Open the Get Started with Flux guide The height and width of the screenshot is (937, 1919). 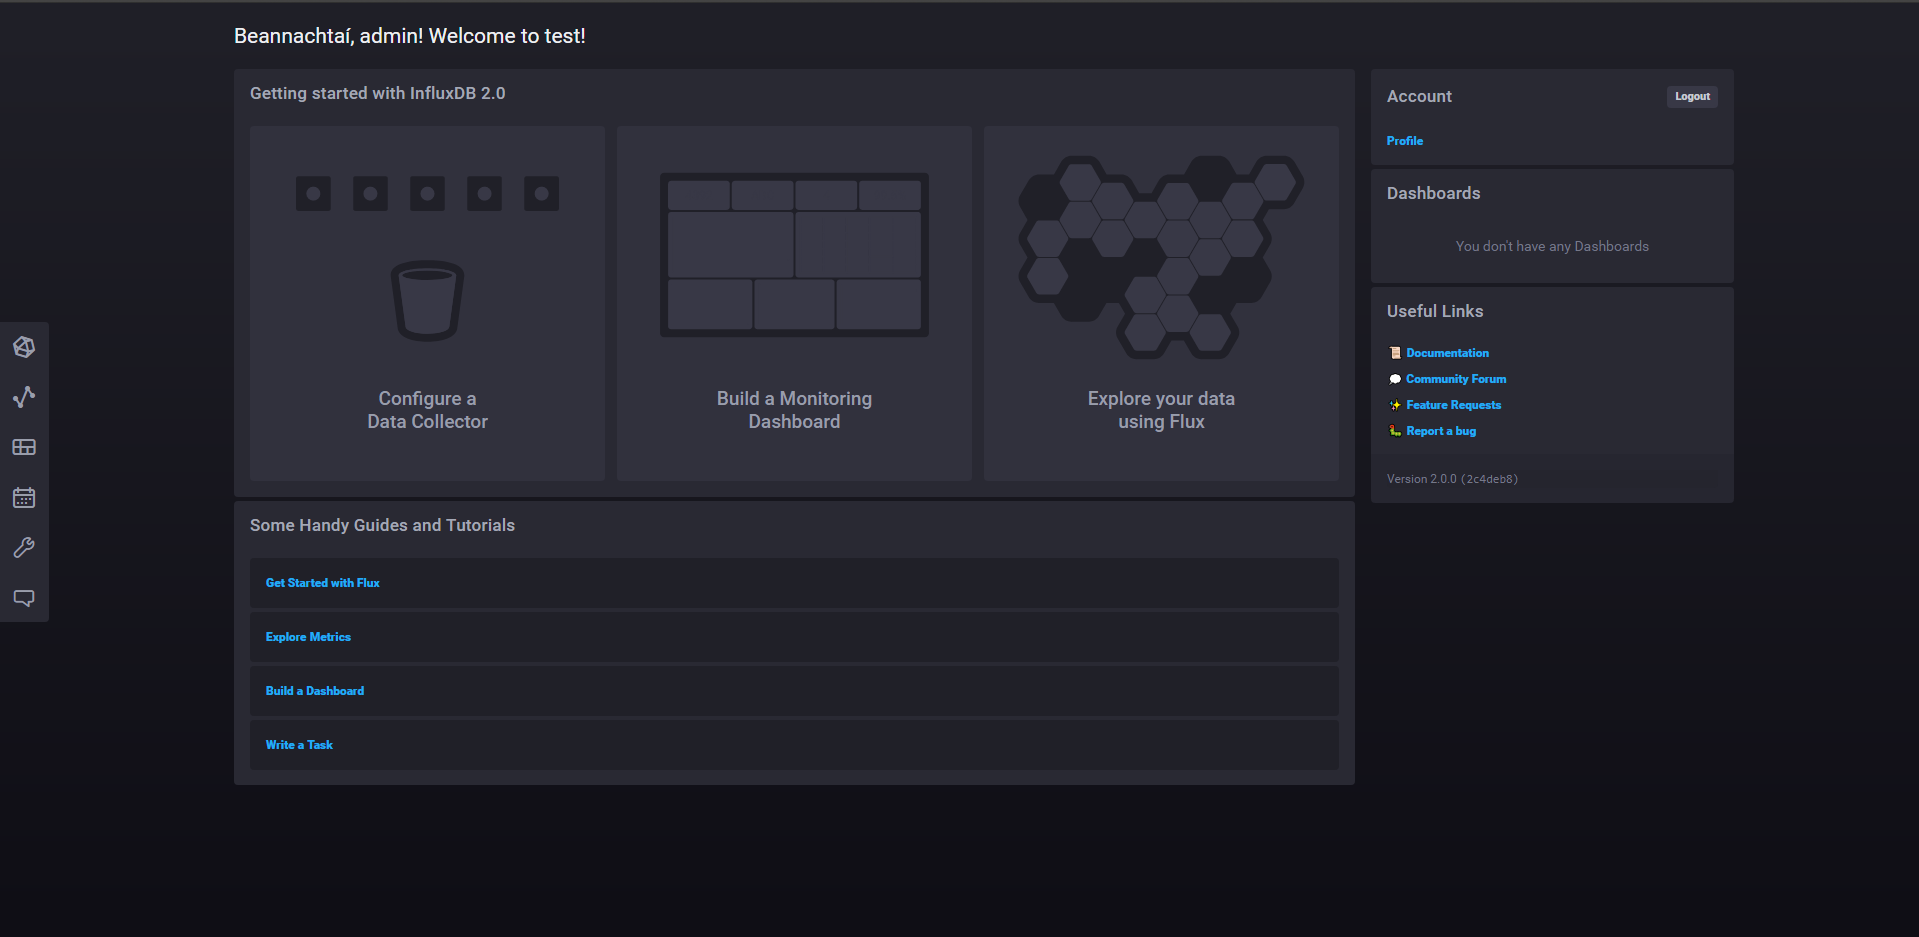pyautogui.click(x=322, y=583)
